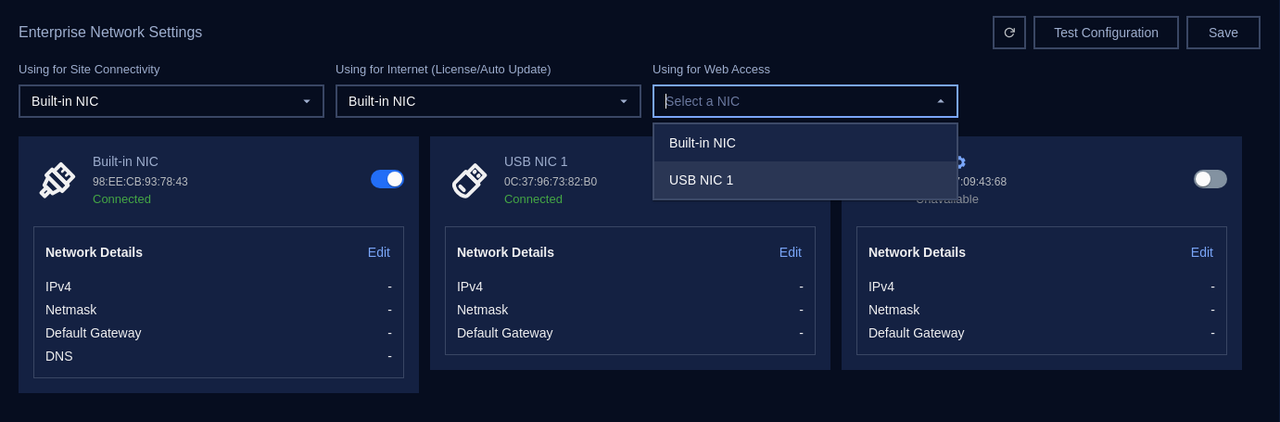
Task: Click the Default Gateway row for USB NIC 1
Action: coord(630,333)
